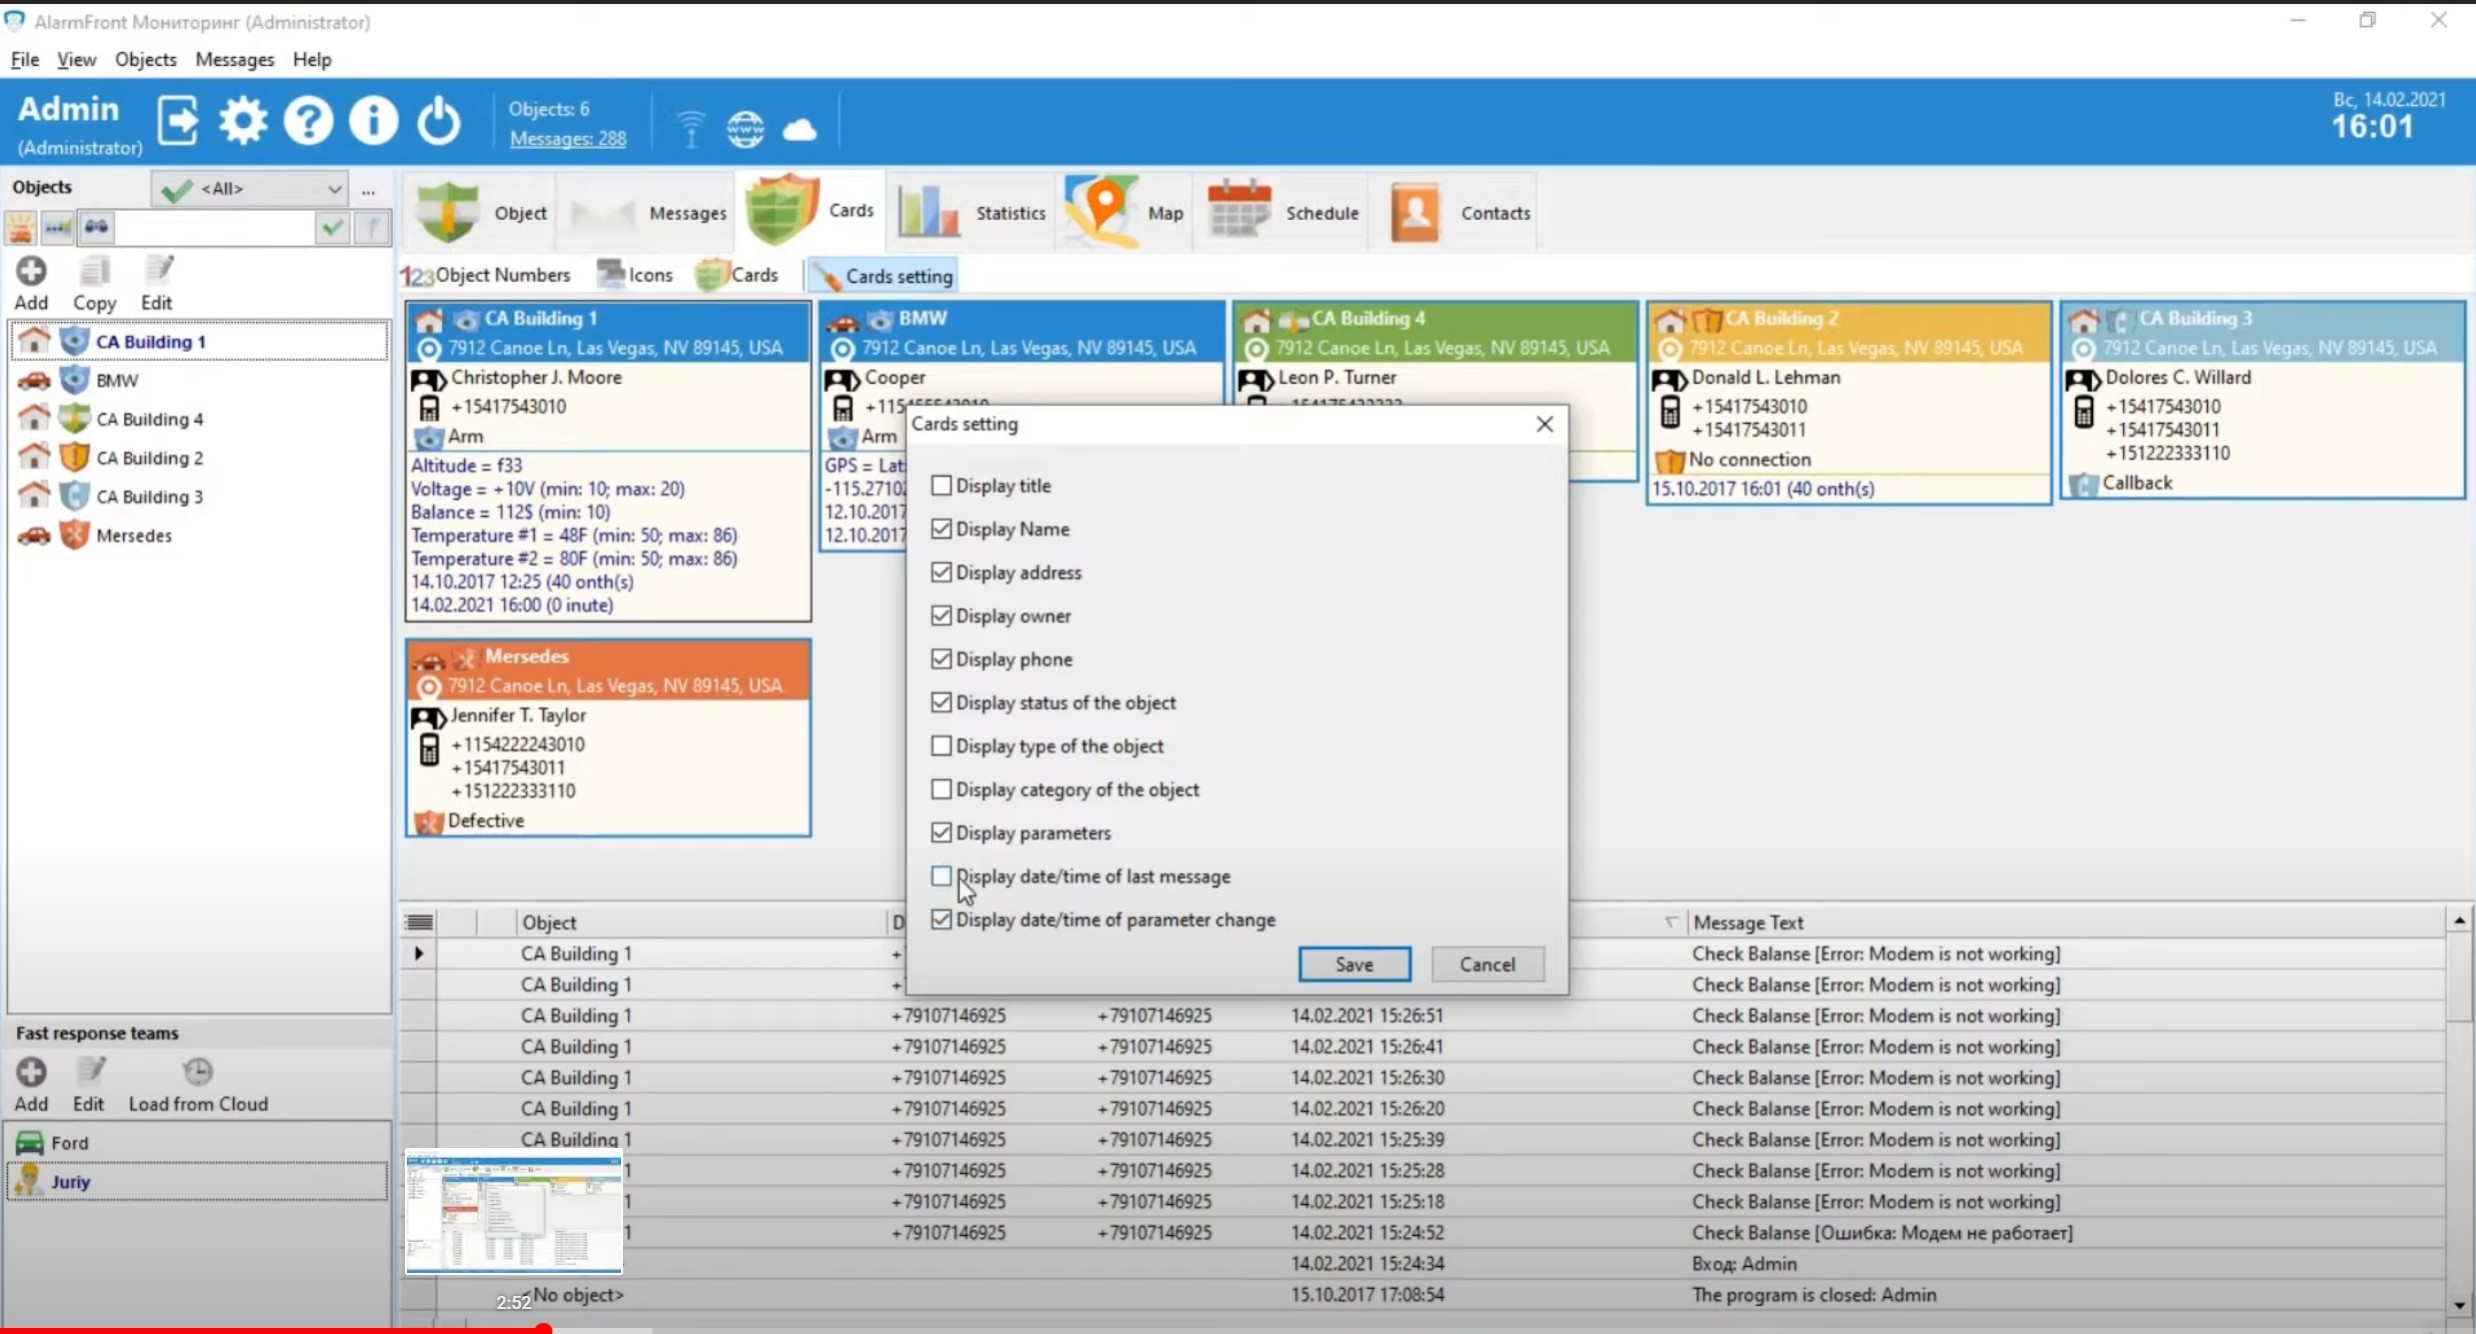Apply the search with green check button

coord(332,228)
